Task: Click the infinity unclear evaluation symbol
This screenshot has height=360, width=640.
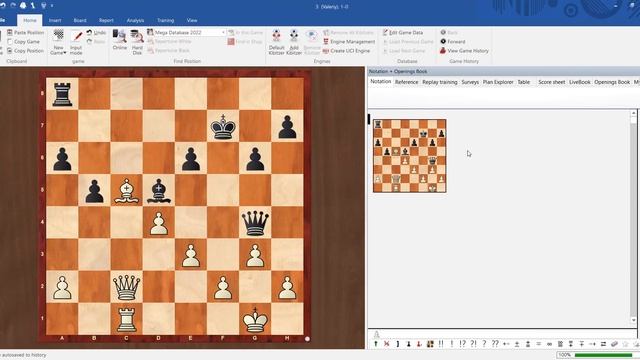Action: click(549, 344)
